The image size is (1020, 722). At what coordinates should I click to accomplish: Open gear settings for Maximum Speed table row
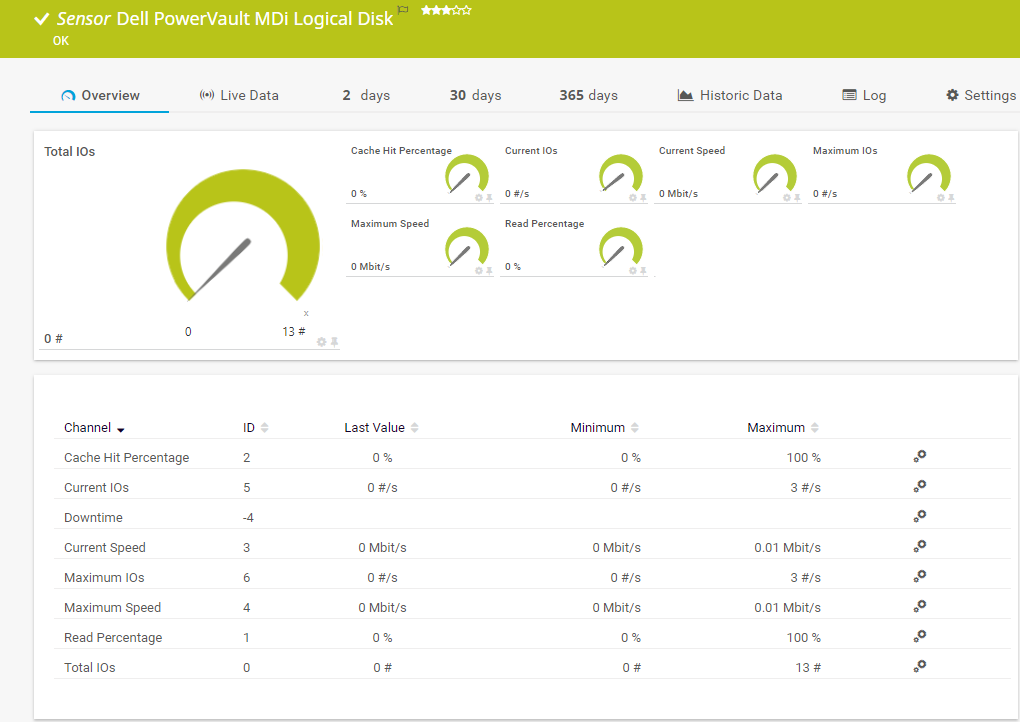click(x=919, y=606)
